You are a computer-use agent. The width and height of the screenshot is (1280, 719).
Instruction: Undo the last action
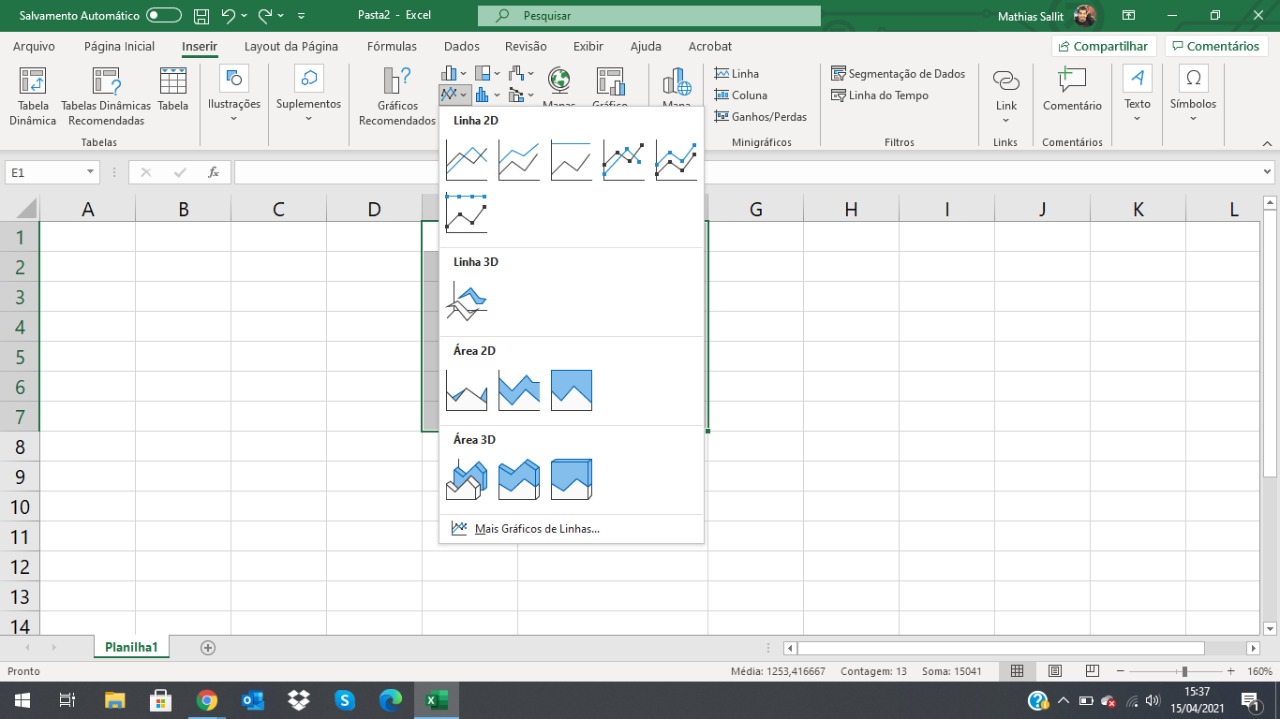228,16
